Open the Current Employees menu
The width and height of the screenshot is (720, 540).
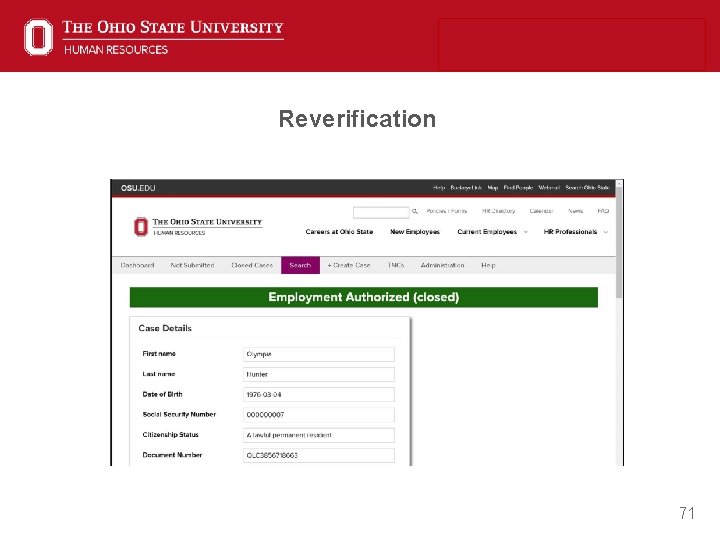pyautogui.click(x=487, y=232)
